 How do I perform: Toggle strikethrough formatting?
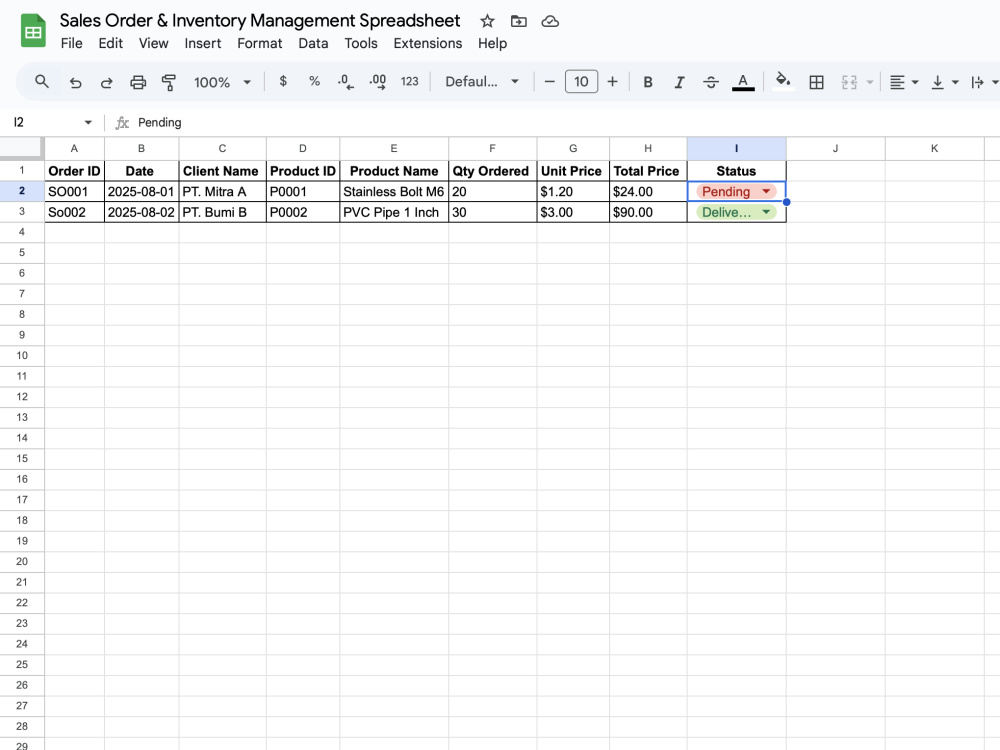click(711, 82)
